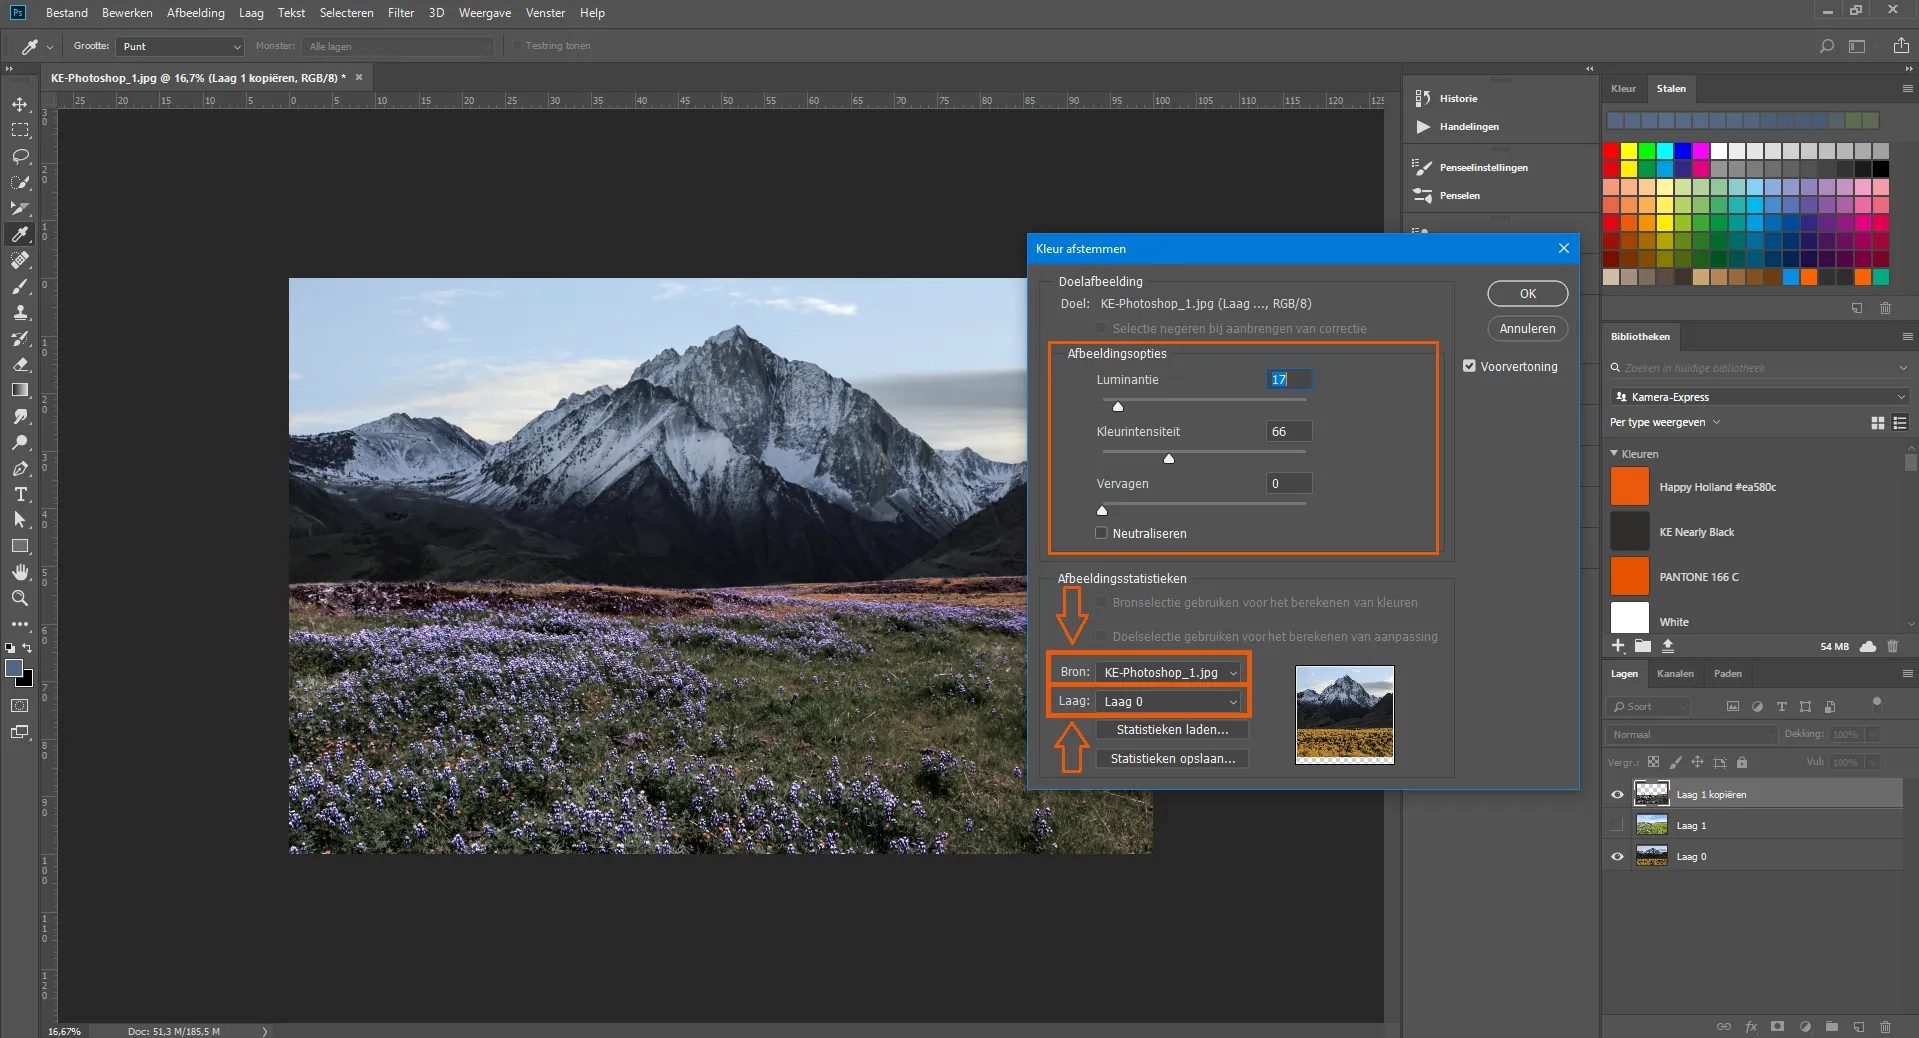The image size is (1919, 1038).
Task: Open the Laag dropdown in dialog
Action: (1169, 701)
